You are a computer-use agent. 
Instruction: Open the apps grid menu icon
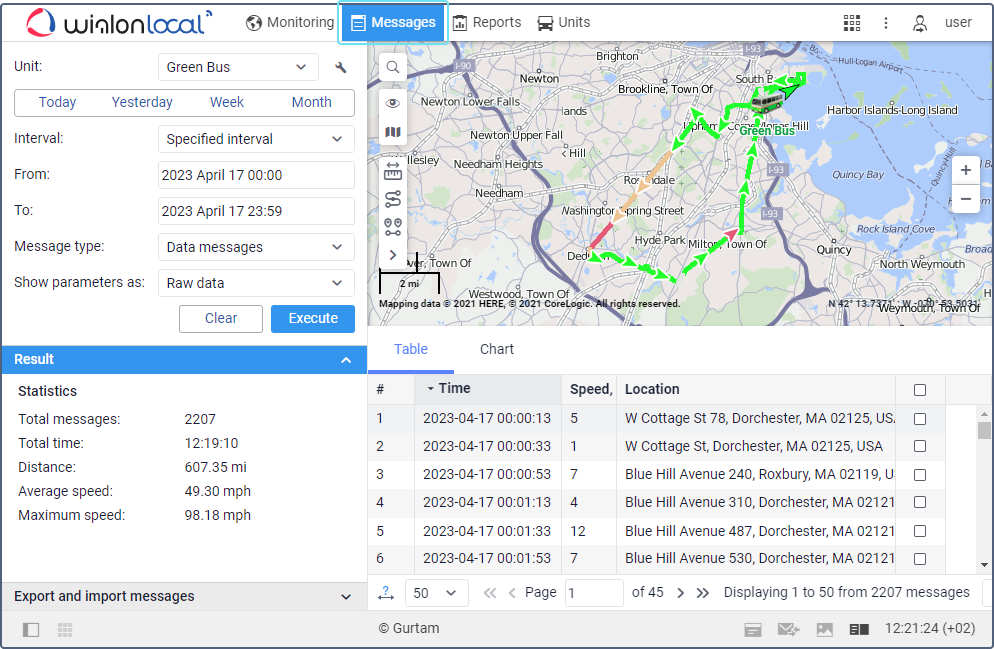[852, 22]
